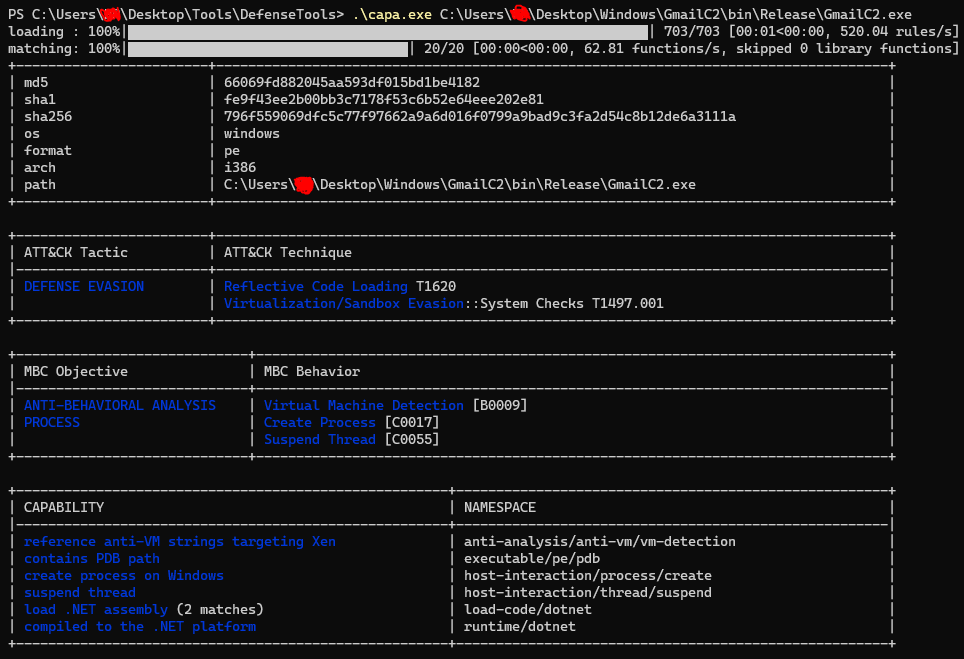Click the Reflective Code Loading technique
964x659 pixels.
pyautogui.click(x=316, y=287)
